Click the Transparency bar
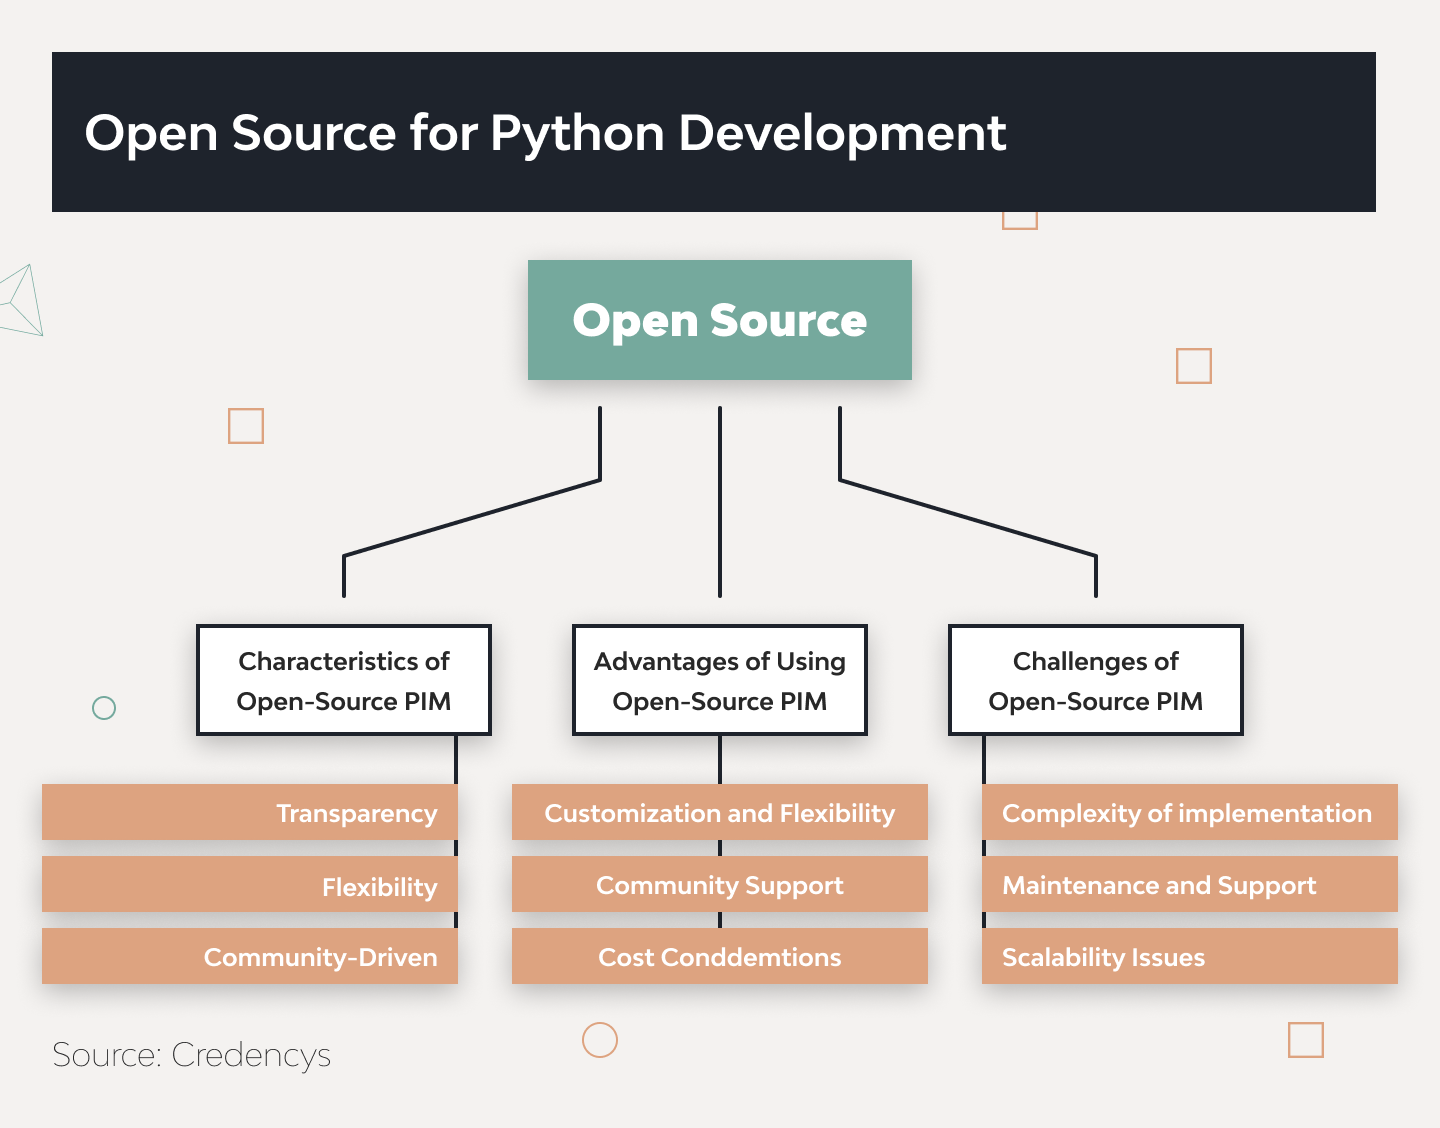Screen dimensions: 1440x1128 [x=250, y=813]
